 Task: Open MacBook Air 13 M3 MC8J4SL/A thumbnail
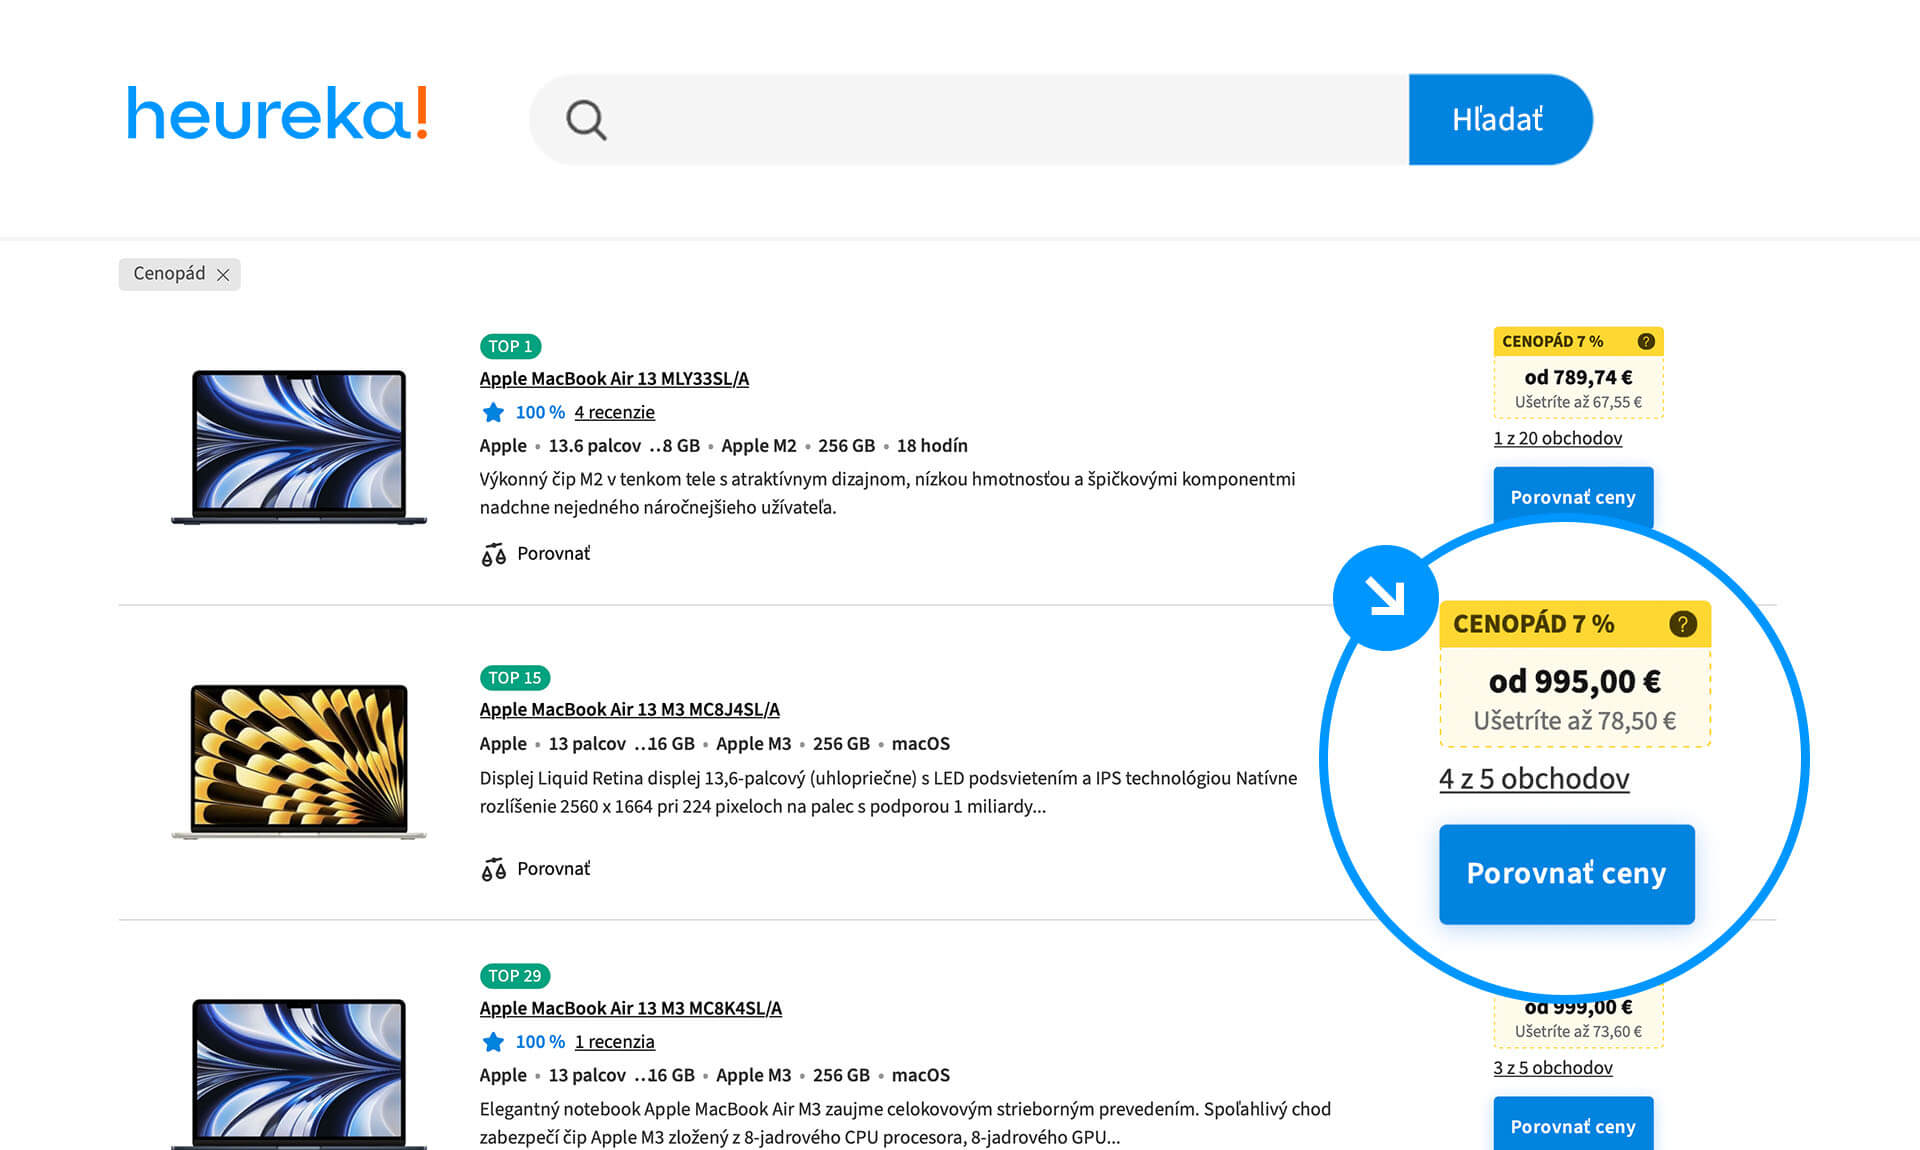click(298, 761)
